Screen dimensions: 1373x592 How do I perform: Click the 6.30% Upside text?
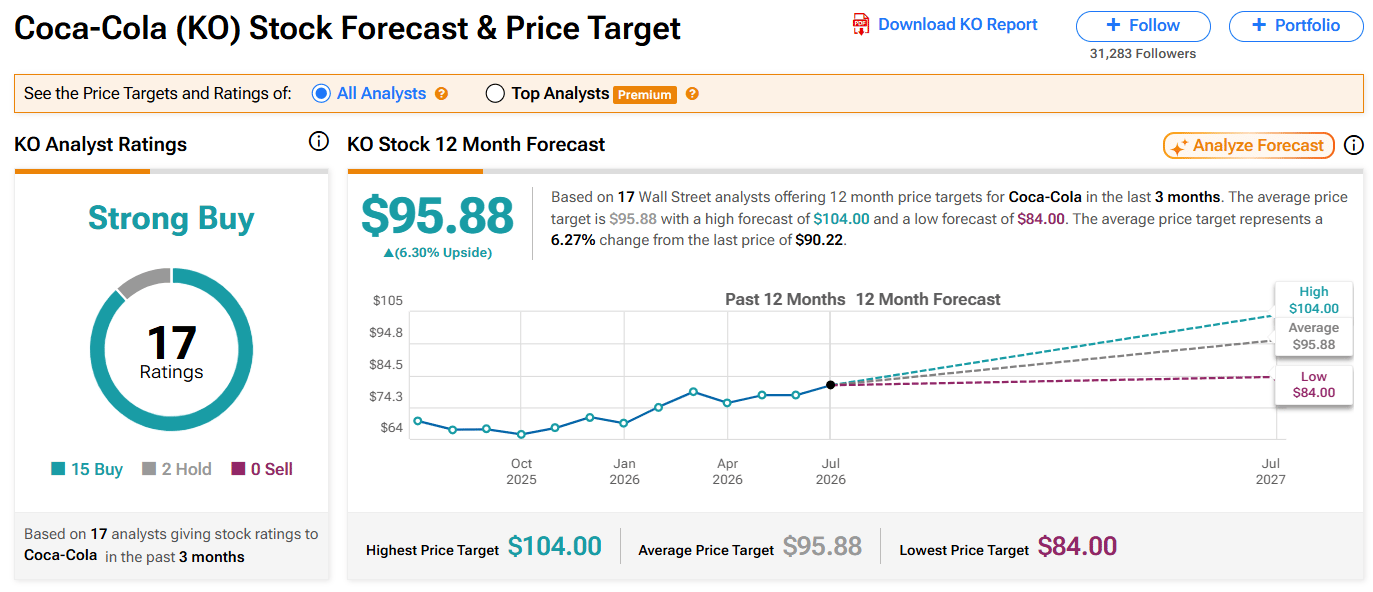pos(437,253)
